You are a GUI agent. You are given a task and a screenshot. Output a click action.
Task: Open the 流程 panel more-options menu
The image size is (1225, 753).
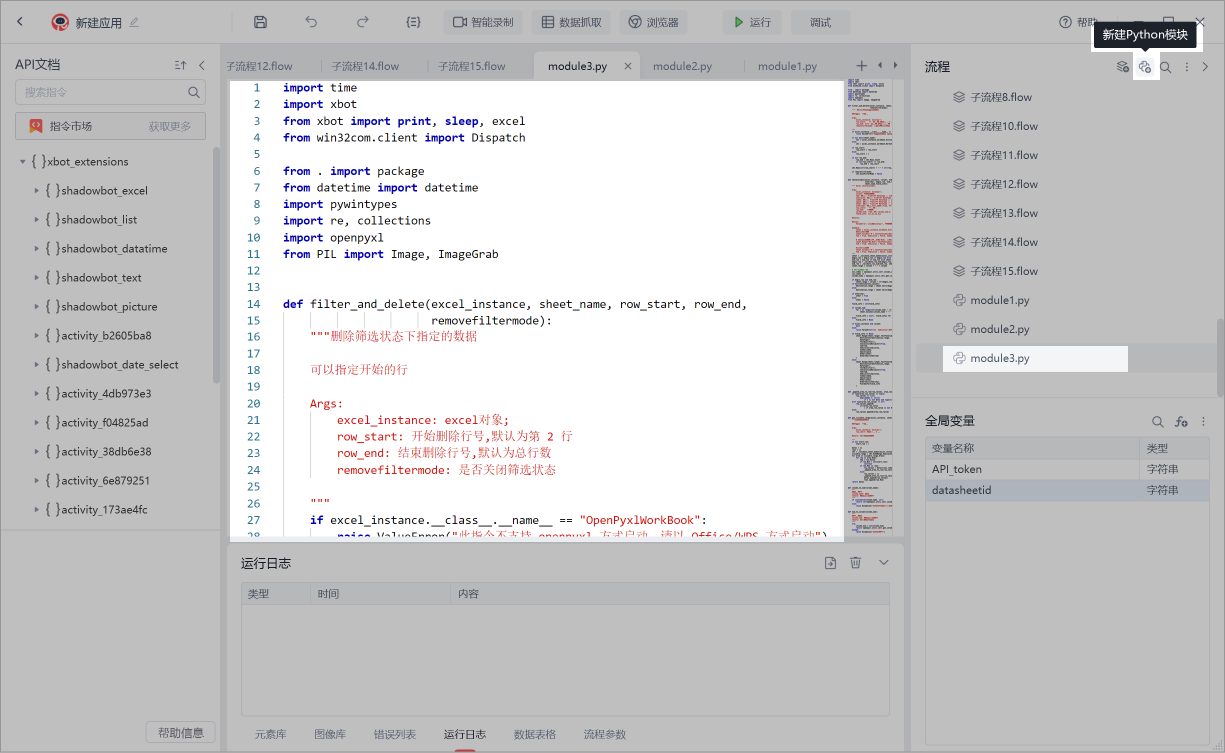(1187, 67)
